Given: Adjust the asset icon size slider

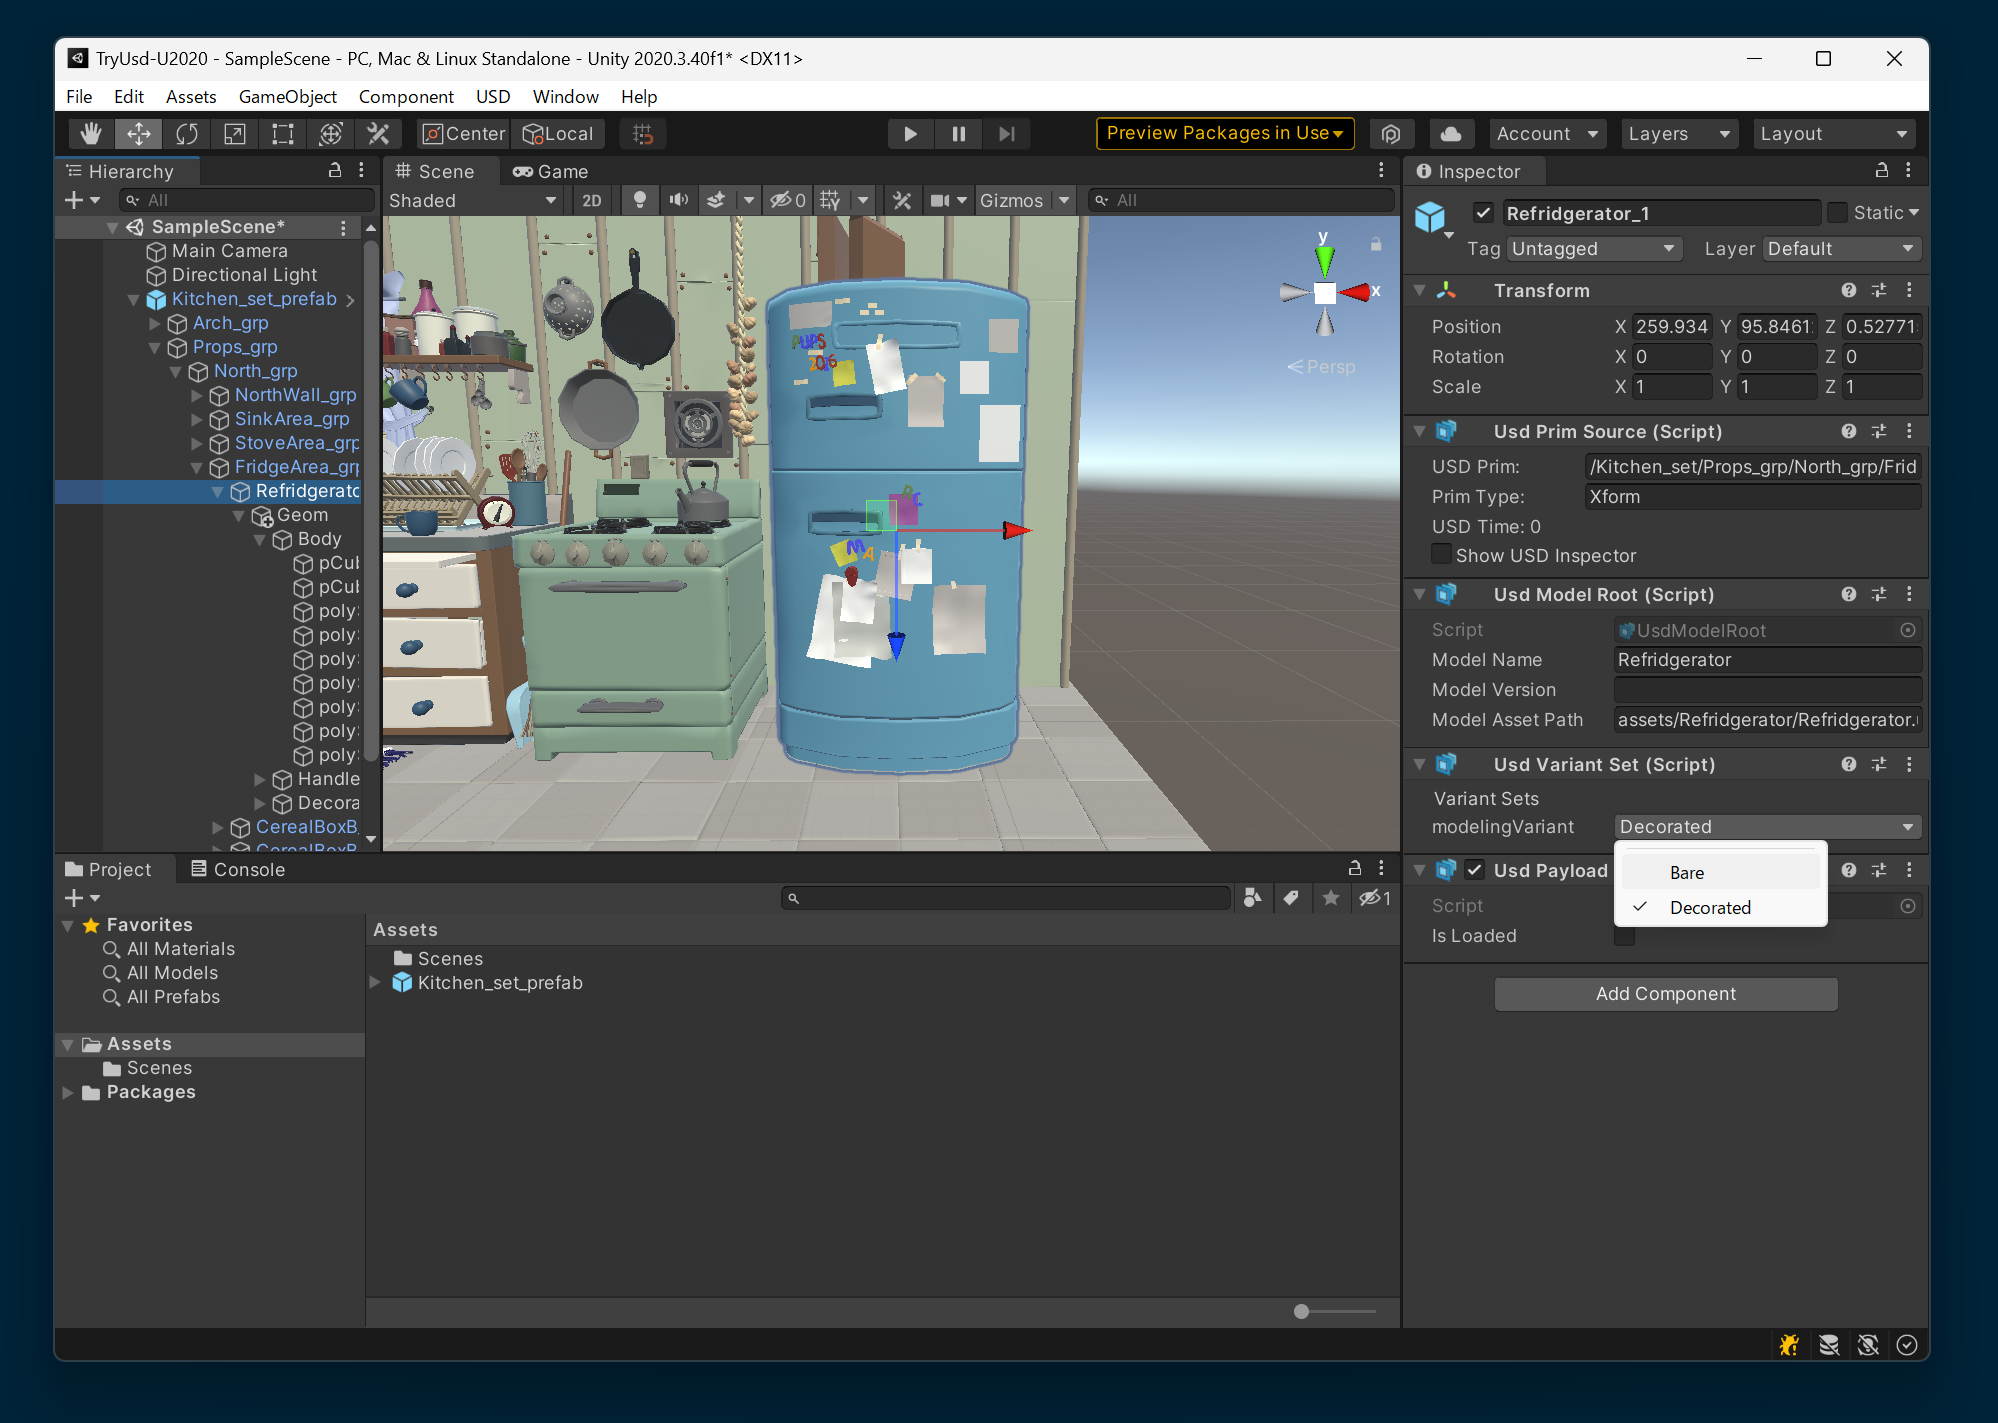Looking at the screenshot, I should click(x=1301, y=1311).
